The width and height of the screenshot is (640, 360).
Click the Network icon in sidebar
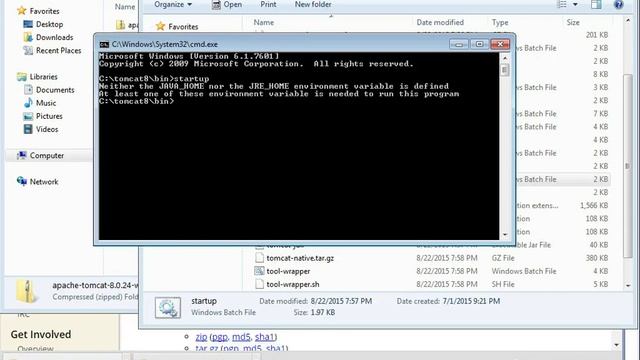(22, 181)
